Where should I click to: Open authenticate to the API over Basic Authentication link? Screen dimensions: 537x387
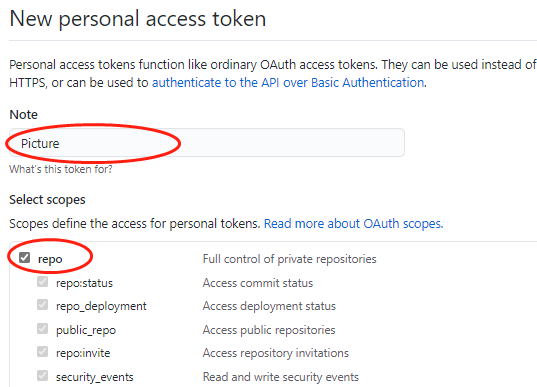(x=288, y=83)
